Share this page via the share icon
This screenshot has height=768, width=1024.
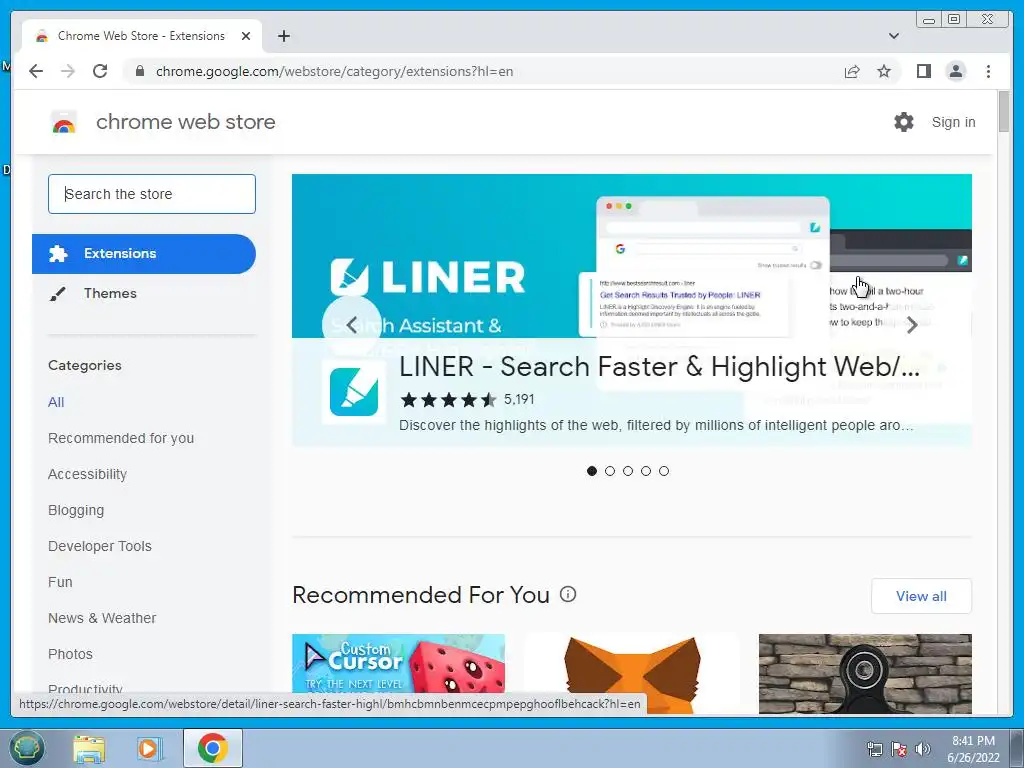pyautogui.click(x=852, y=71)
